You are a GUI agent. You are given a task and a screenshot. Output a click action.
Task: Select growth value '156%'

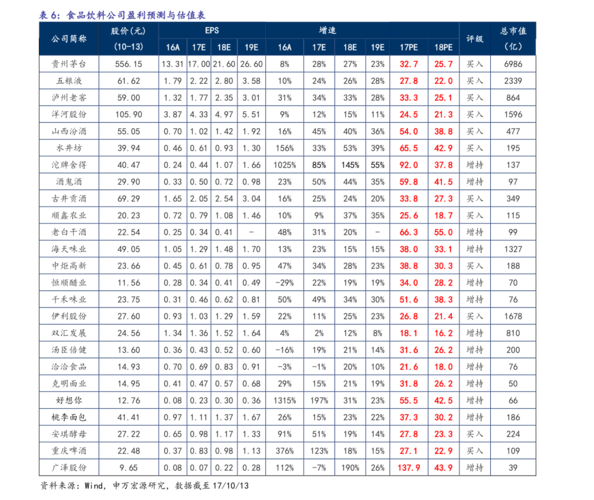[x=284, y=148]
